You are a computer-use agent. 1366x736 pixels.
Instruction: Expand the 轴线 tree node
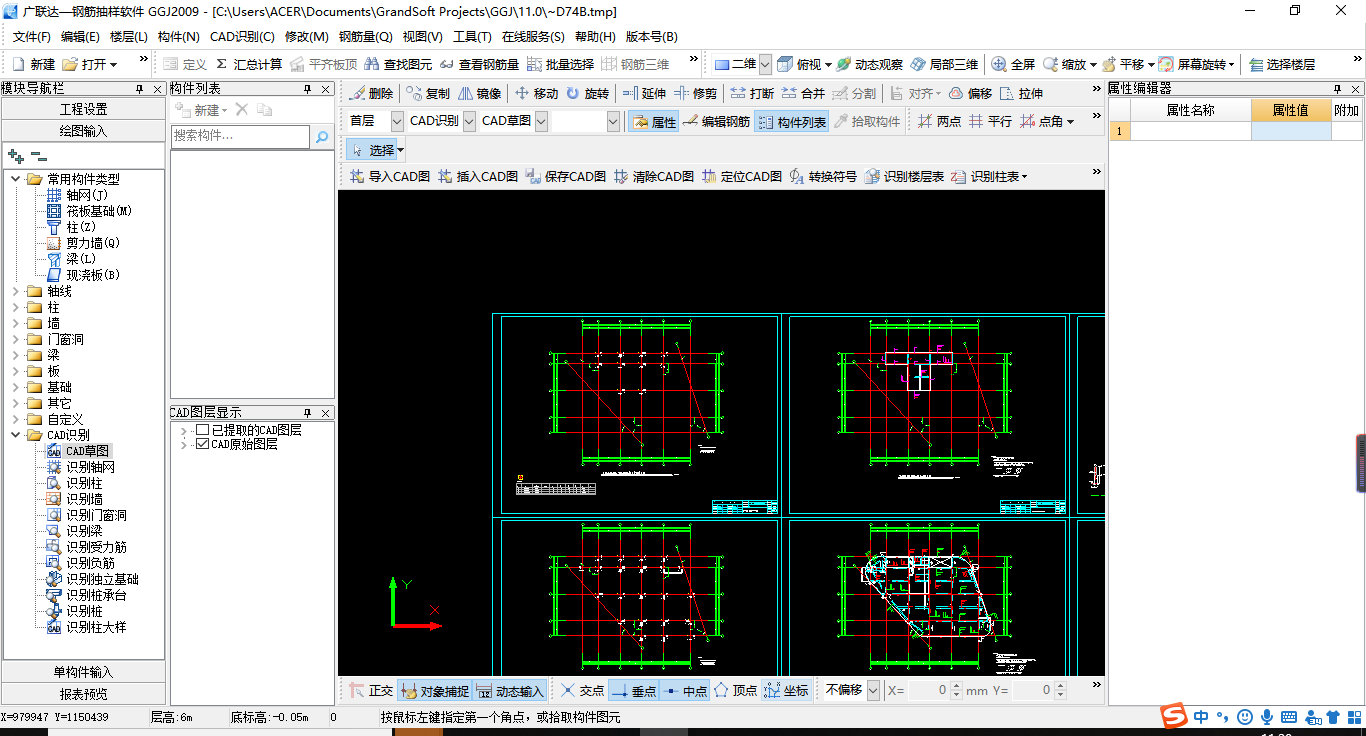16,291
